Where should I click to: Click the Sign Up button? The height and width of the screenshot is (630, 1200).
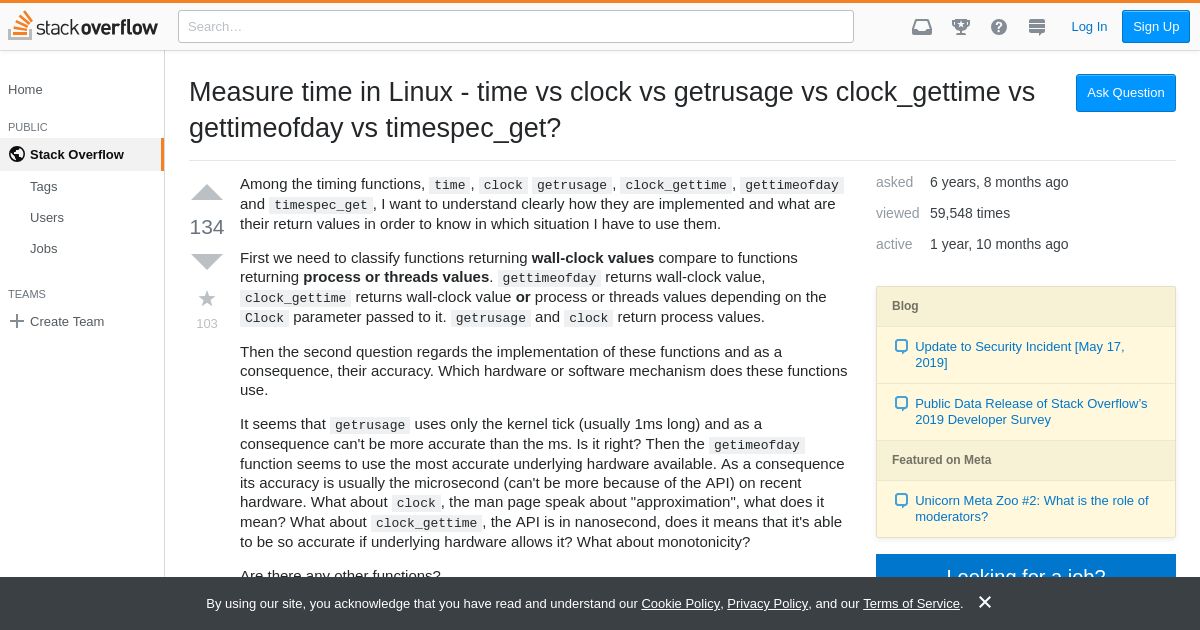[x=1156, y=26]
